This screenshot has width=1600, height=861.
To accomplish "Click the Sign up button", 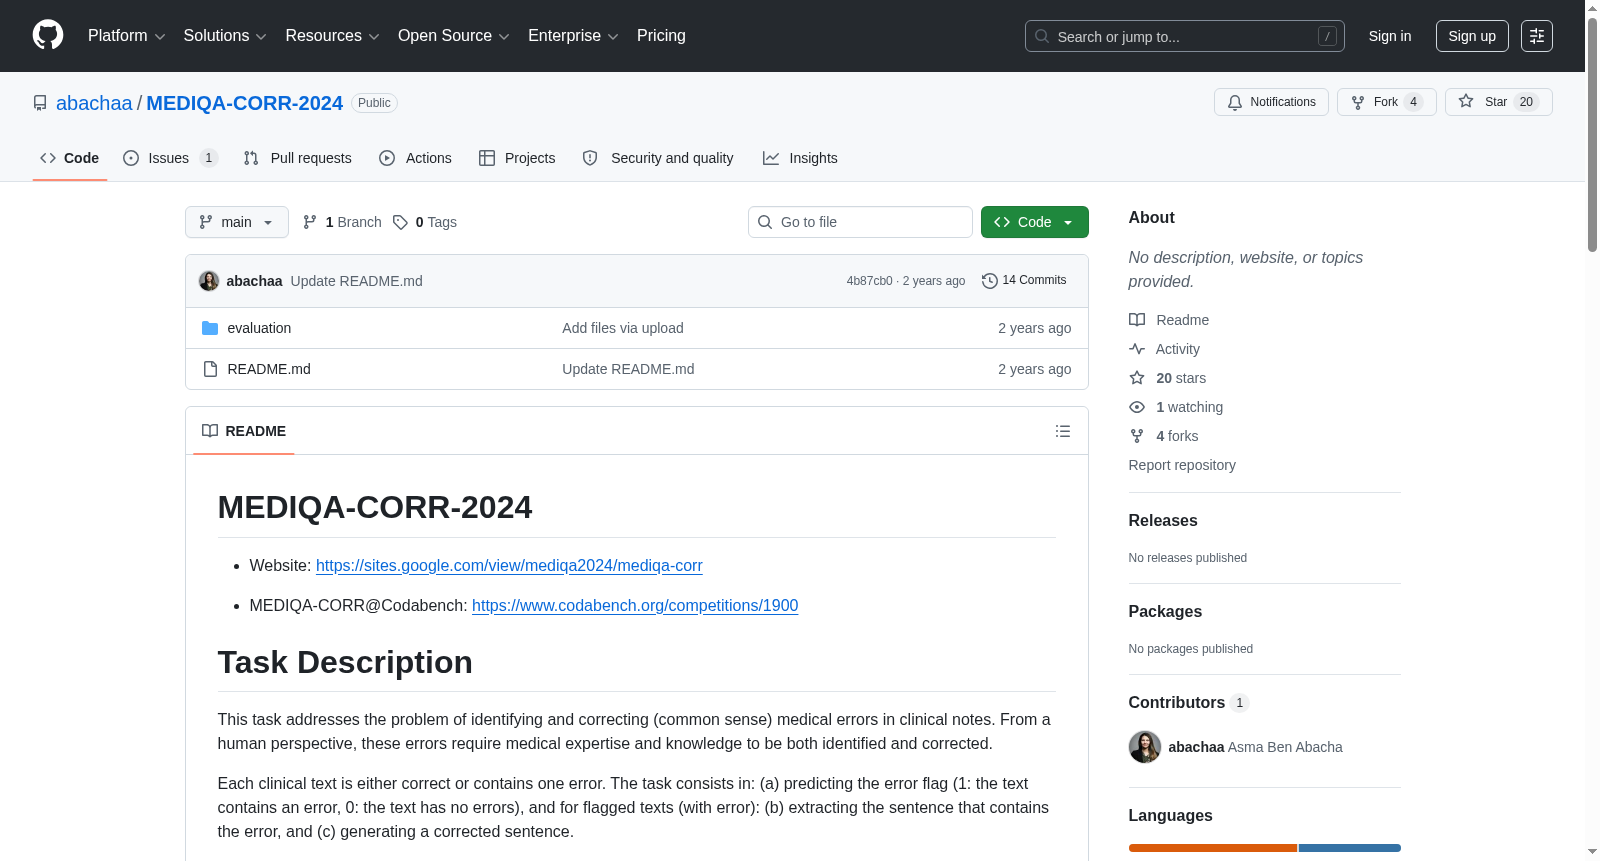I will (1472, 36).
